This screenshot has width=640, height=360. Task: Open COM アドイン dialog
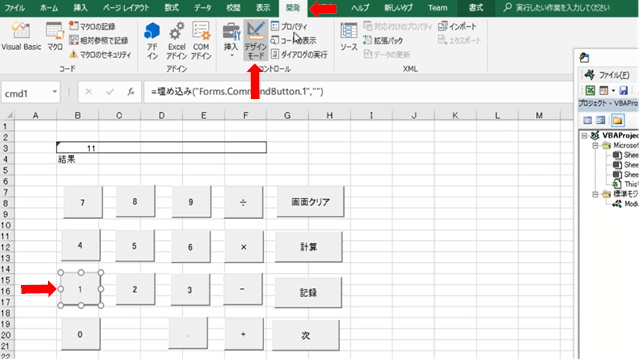point(201,41)
